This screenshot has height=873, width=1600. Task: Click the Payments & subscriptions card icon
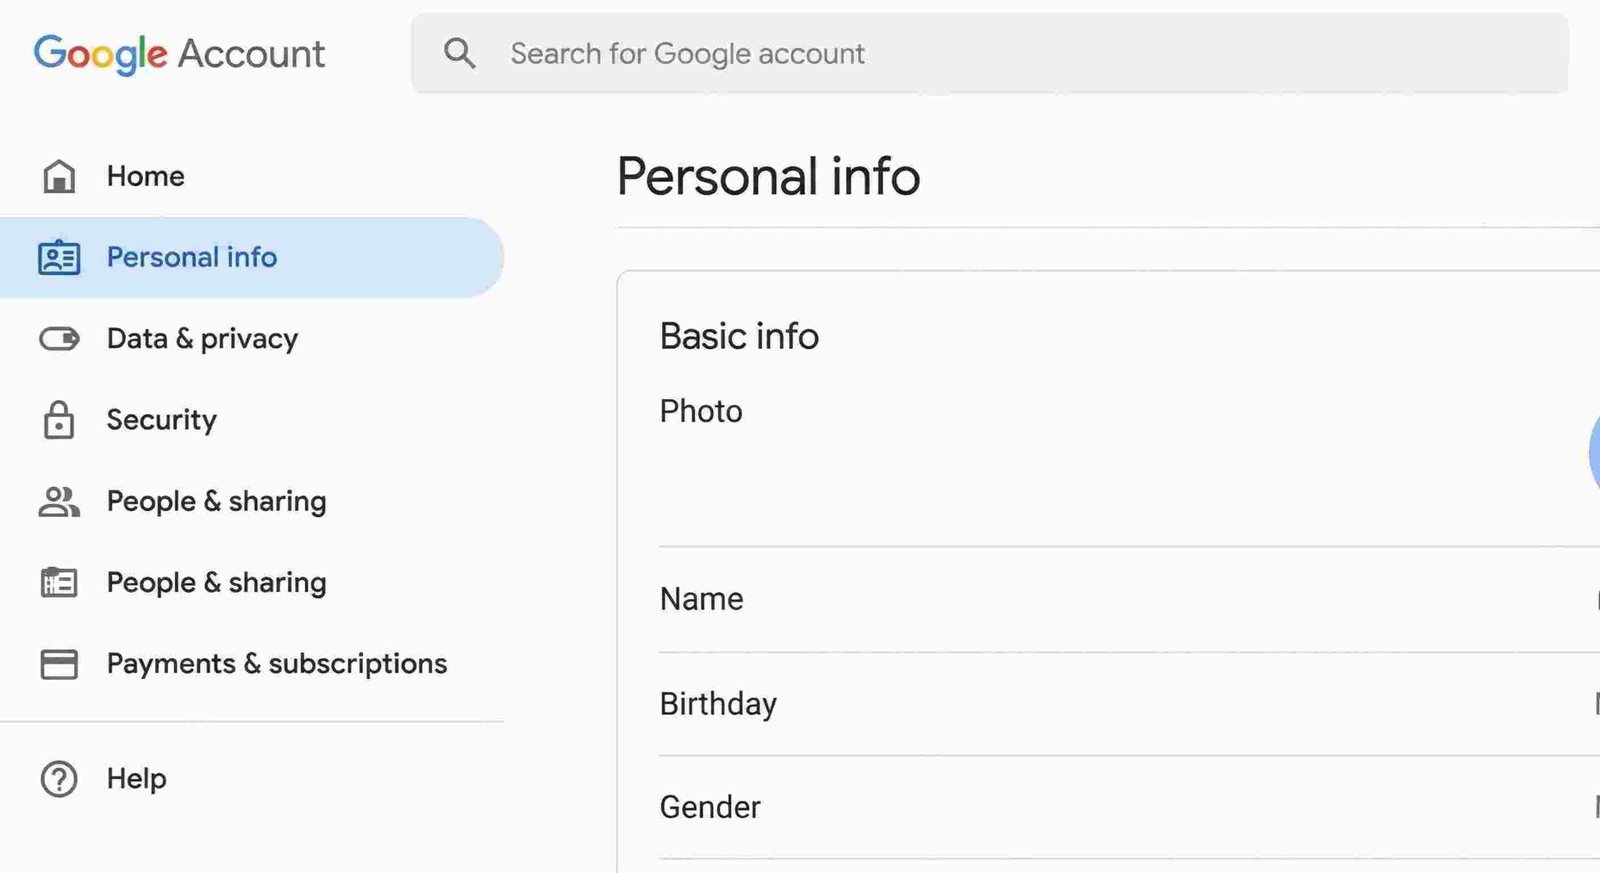[x=58, y=663]
